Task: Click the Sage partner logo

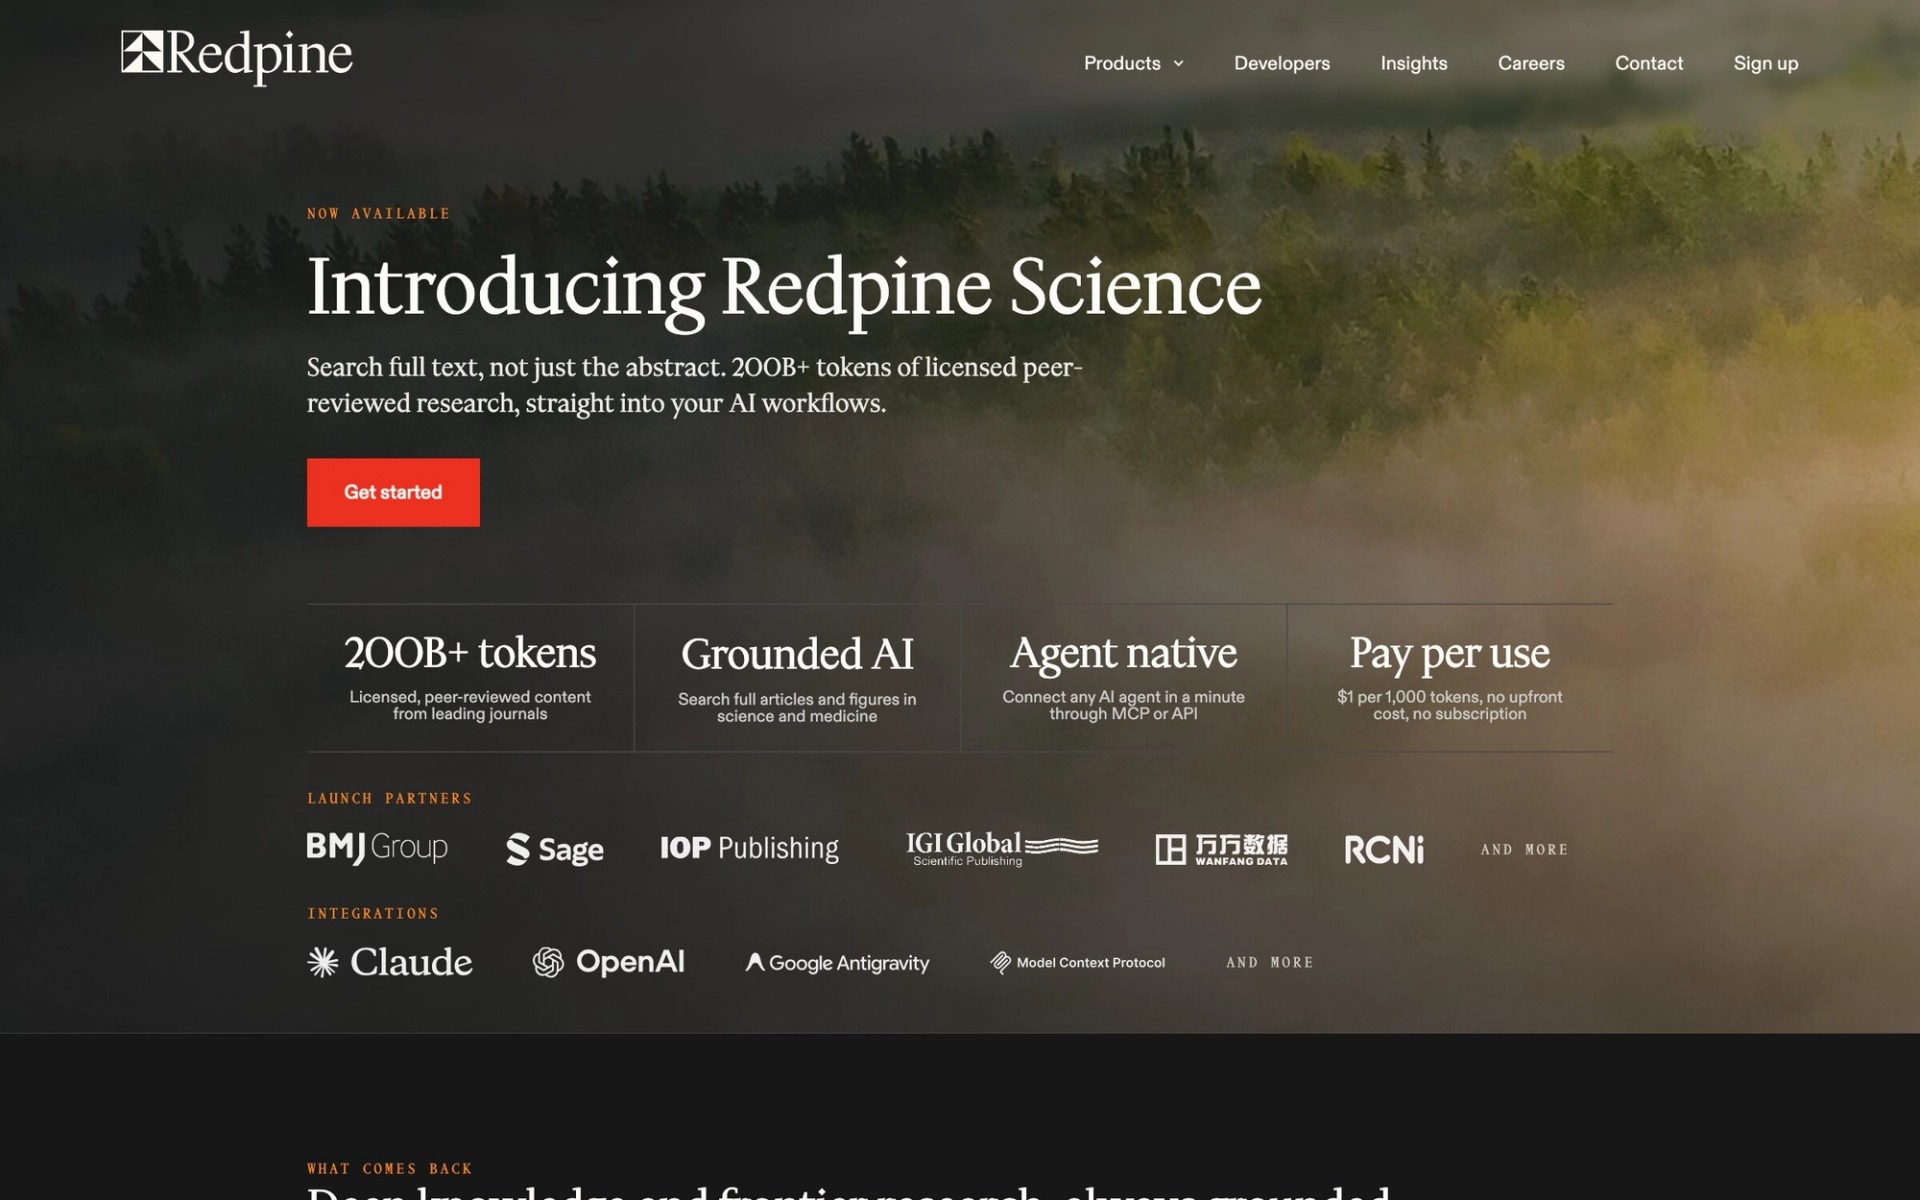Action: click(x=555, y=849)
